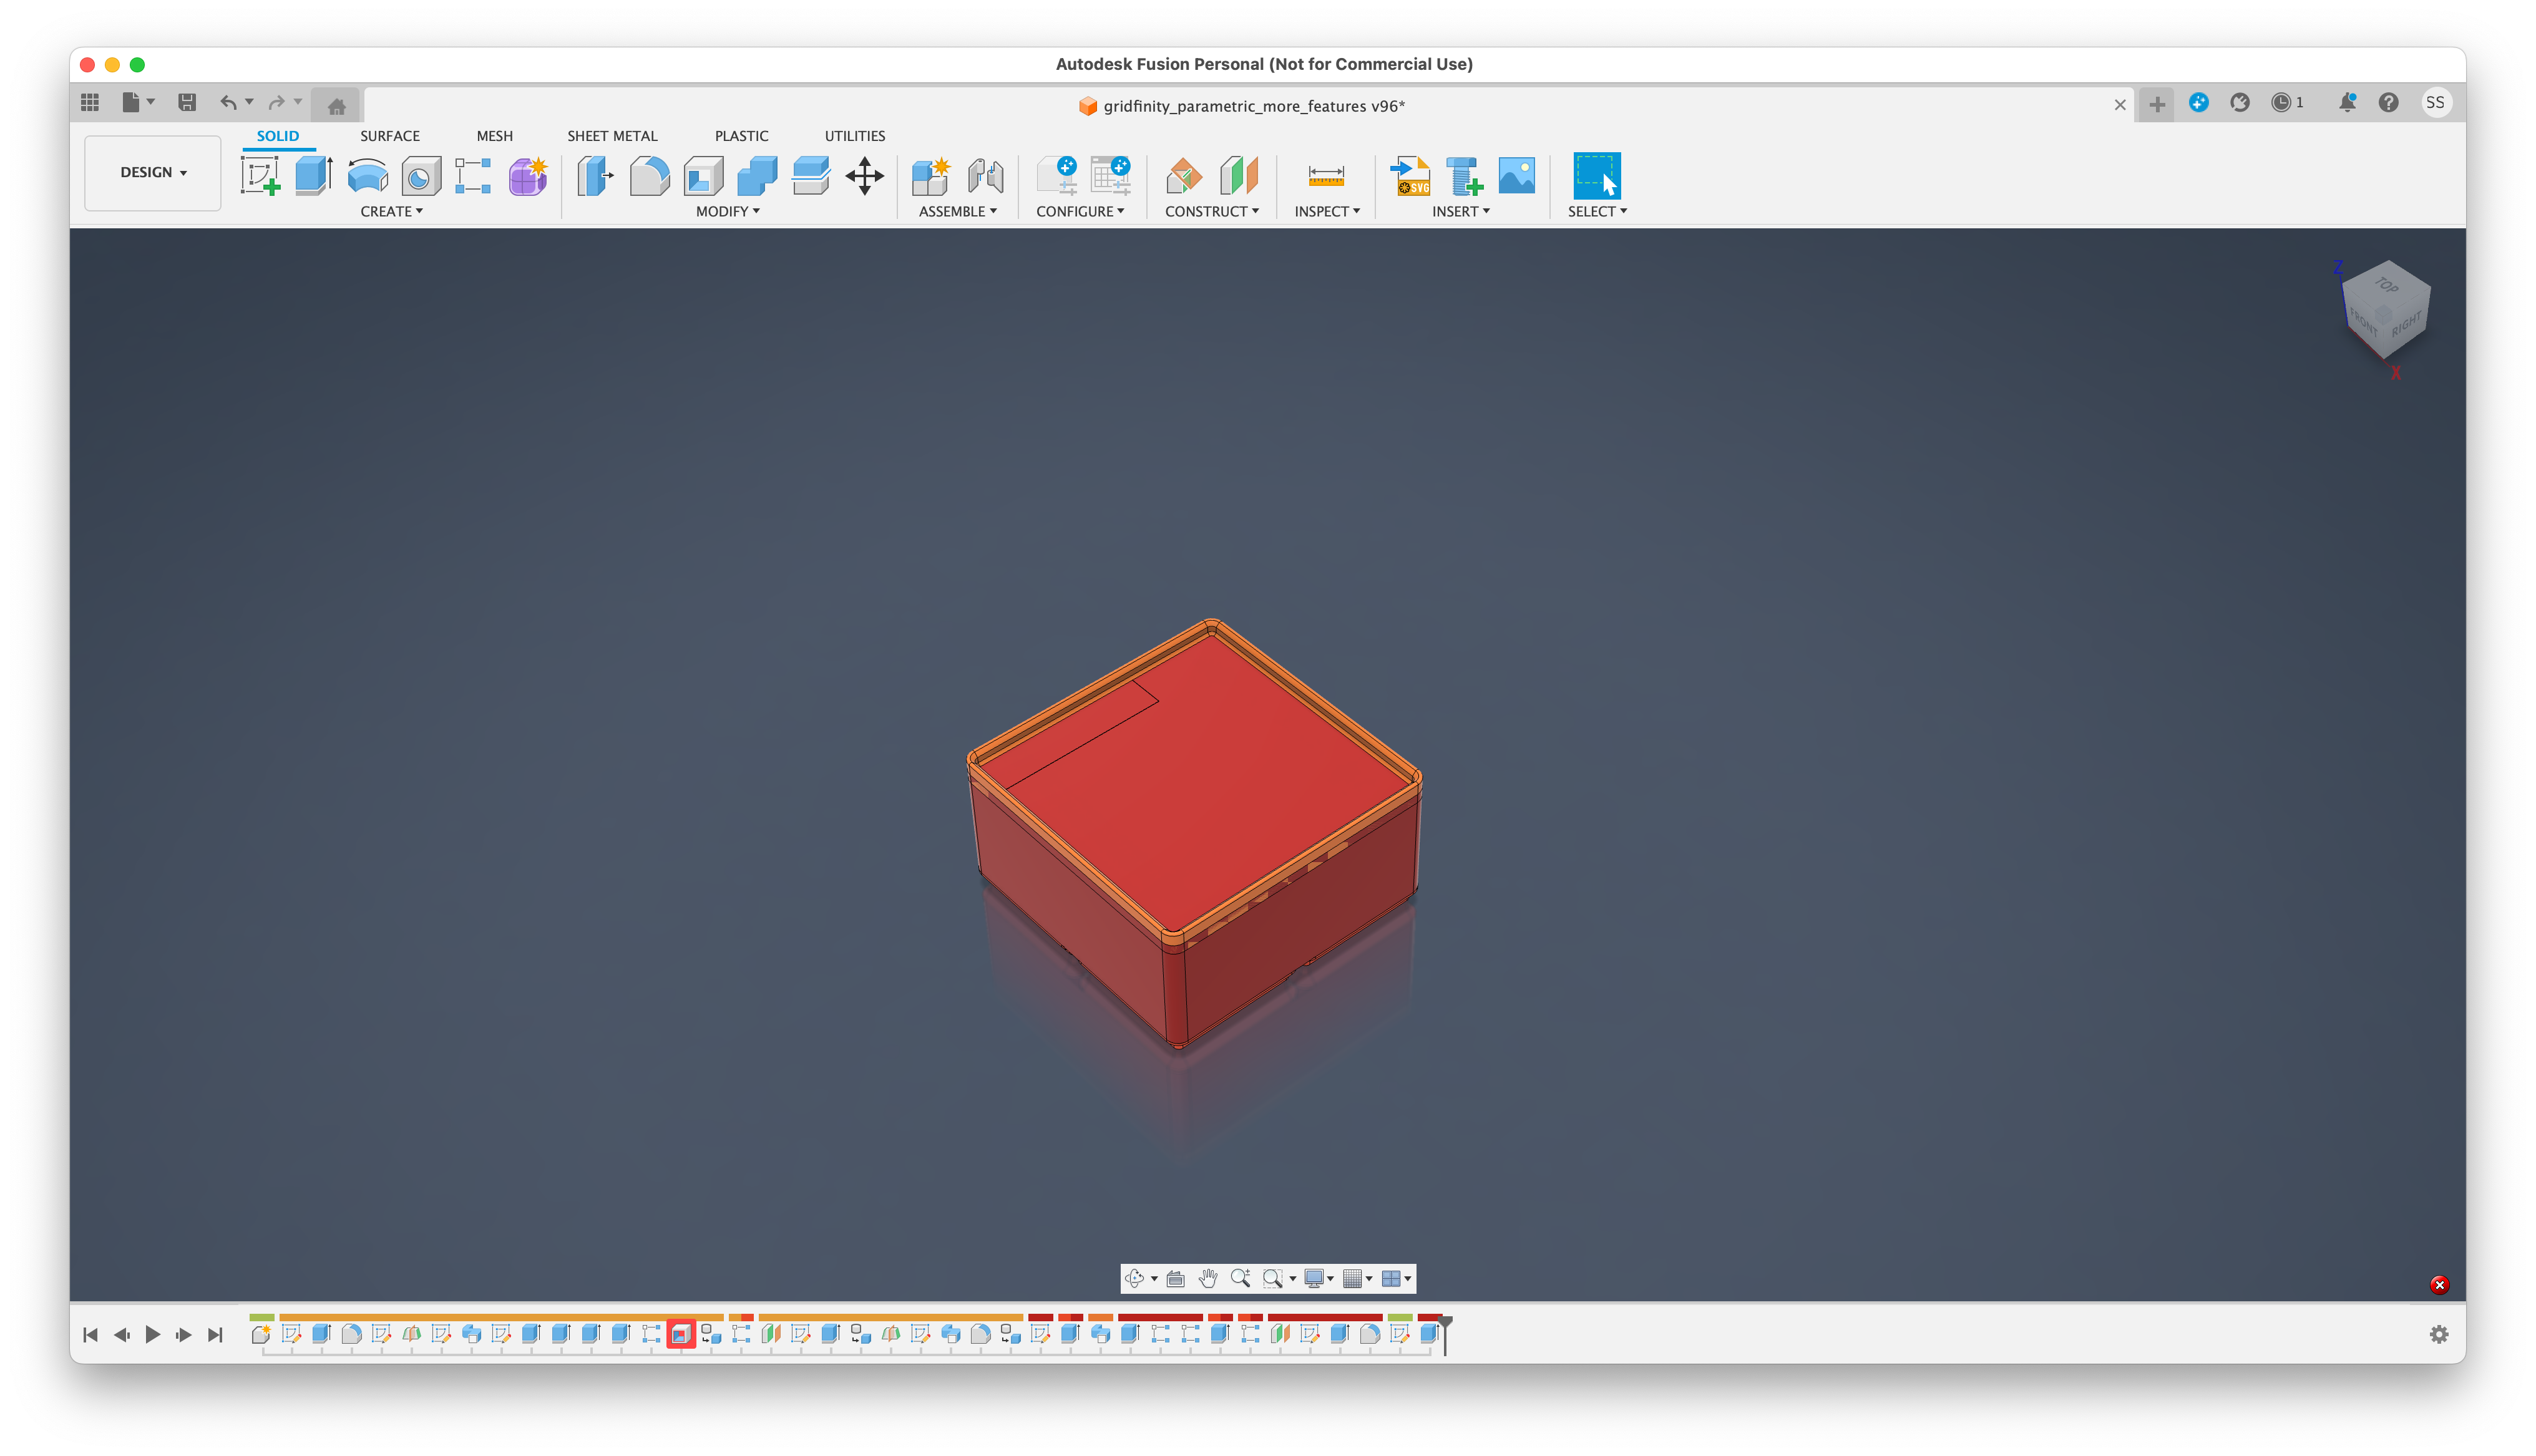Select the Insert Canvas image tool

click(1516, 176)
